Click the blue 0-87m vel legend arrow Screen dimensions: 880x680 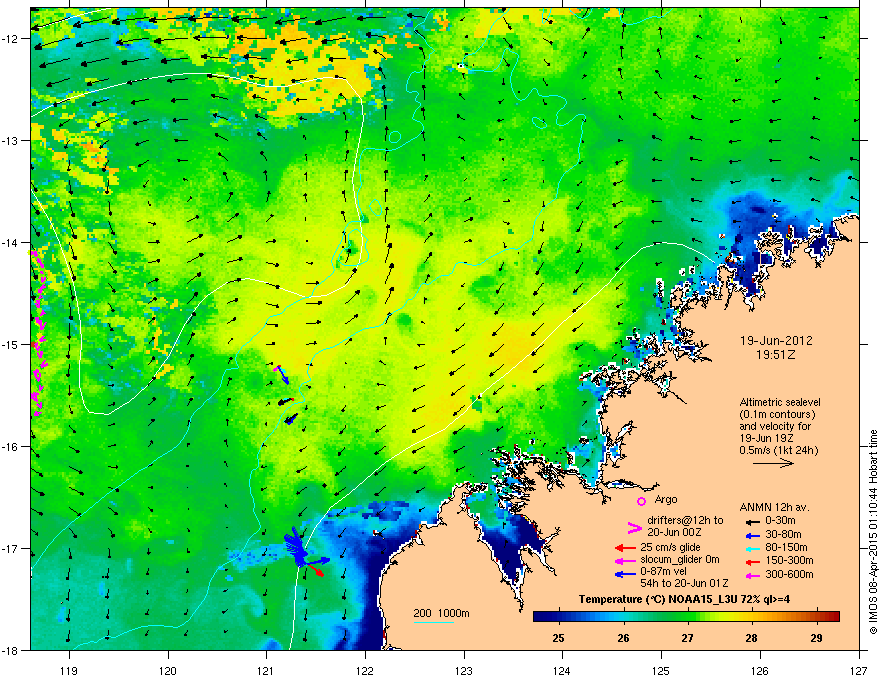(x=625, y=574)
